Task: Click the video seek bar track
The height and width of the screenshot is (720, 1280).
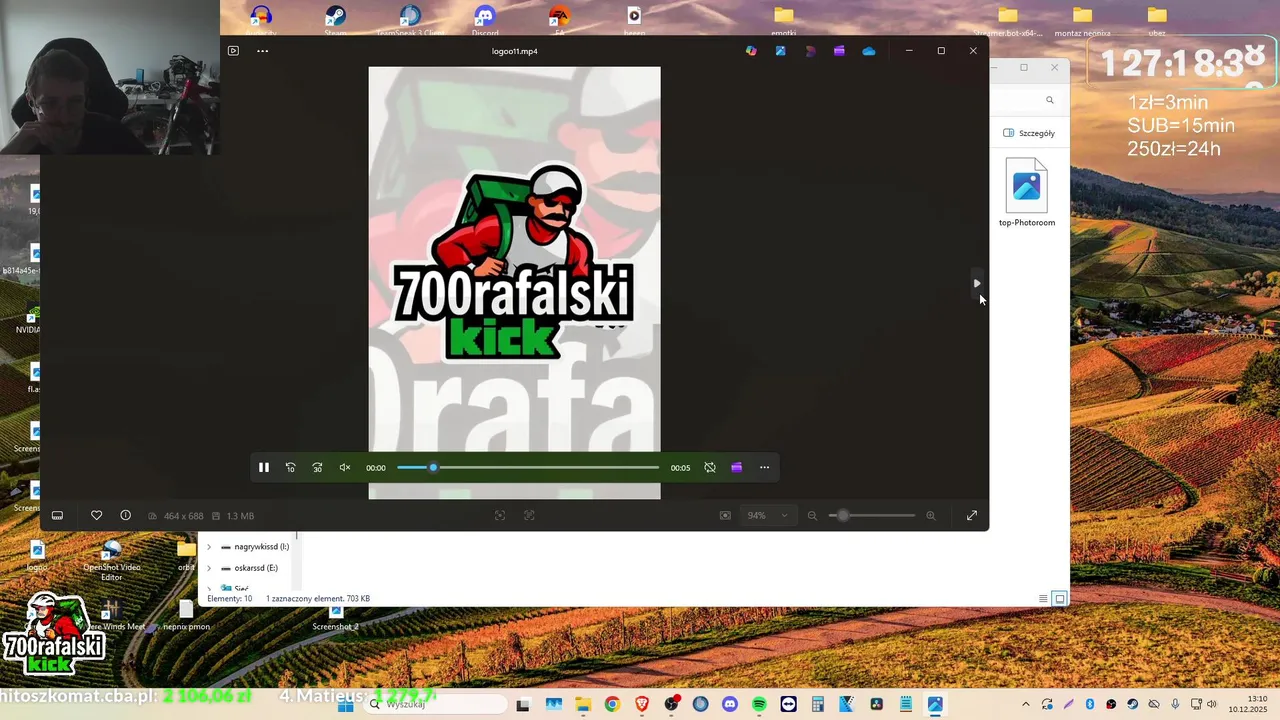Action: (x=528, y=467)
